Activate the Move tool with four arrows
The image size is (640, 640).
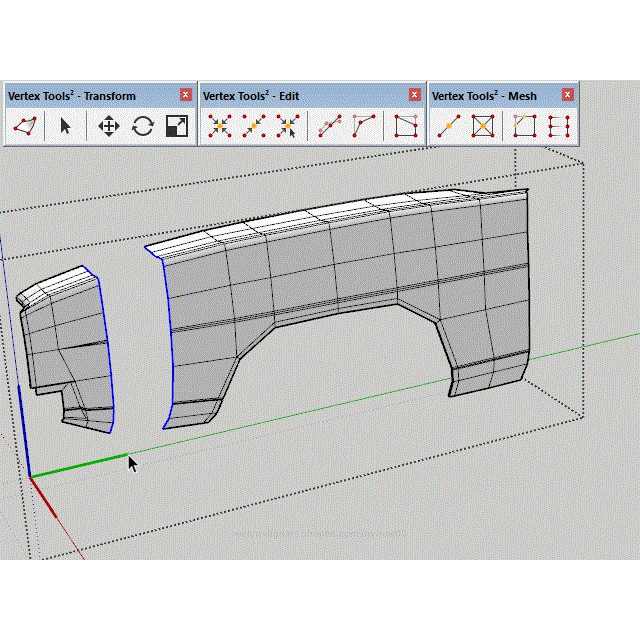pyautogui.click(x=109, y=126)
